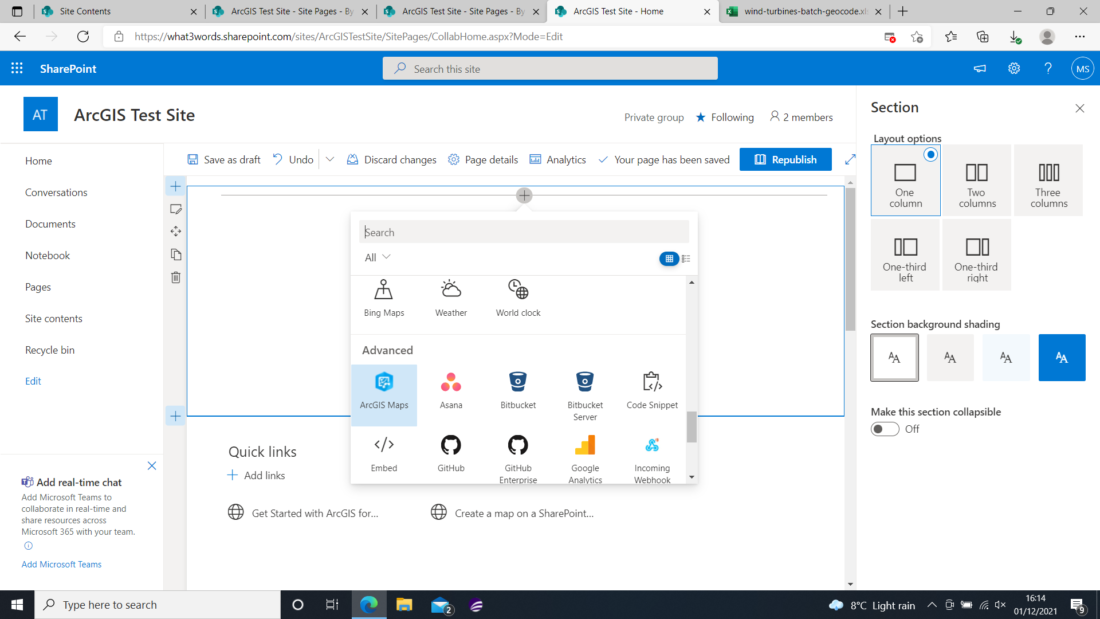
Task: Click Save as draft
Action: coord(224,159)
